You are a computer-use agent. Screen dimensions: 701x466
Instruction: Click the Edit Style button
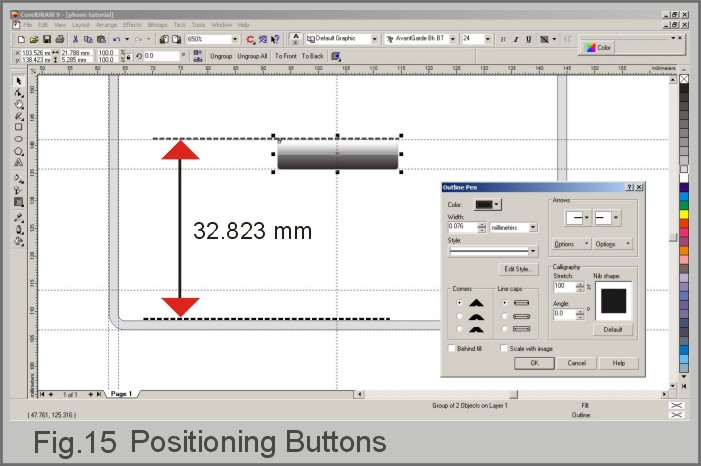click(518, 269)
